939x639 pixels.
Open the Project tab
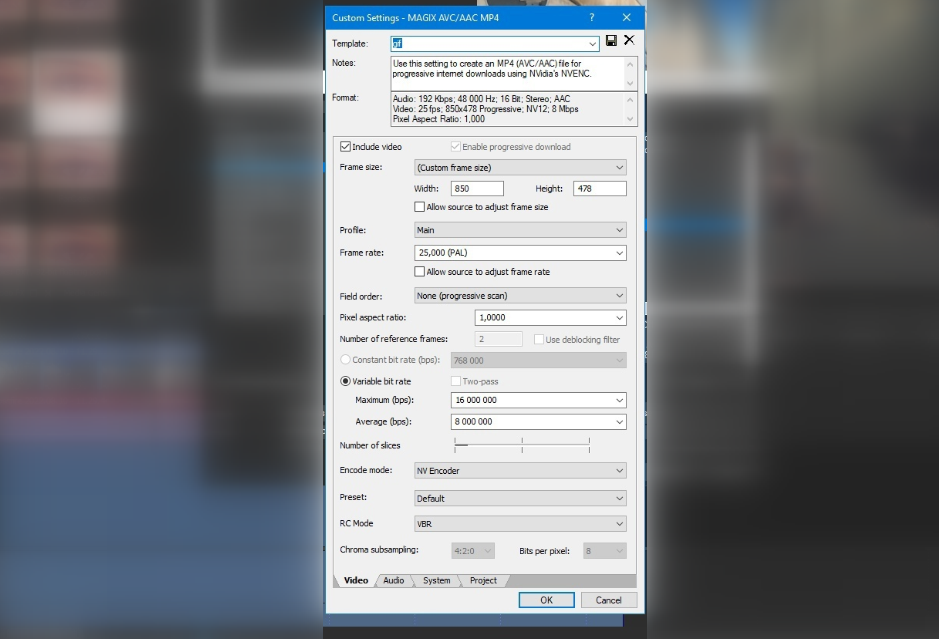pyautogui.click(x=483, y=581)
